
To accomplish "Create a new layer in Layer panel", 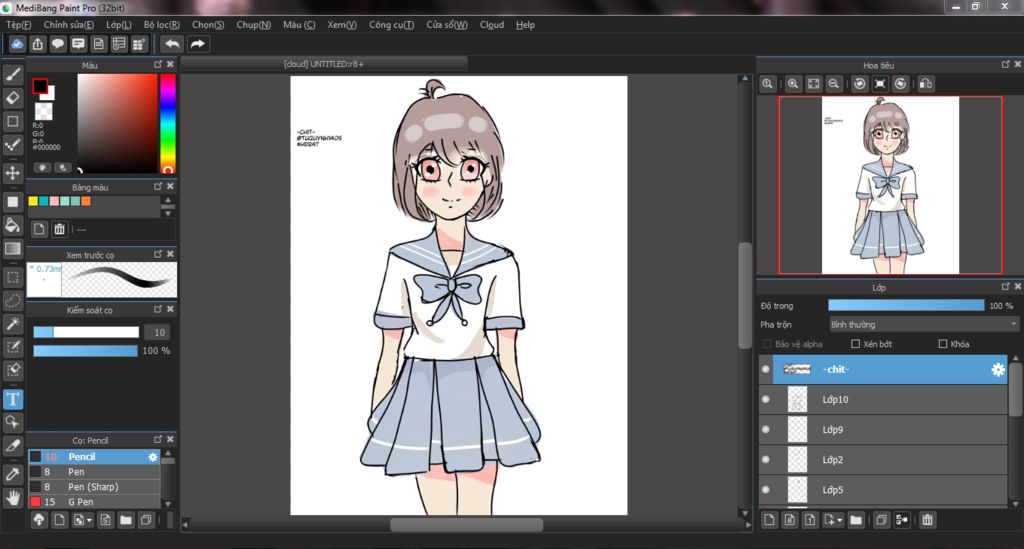I will (769, 520).
